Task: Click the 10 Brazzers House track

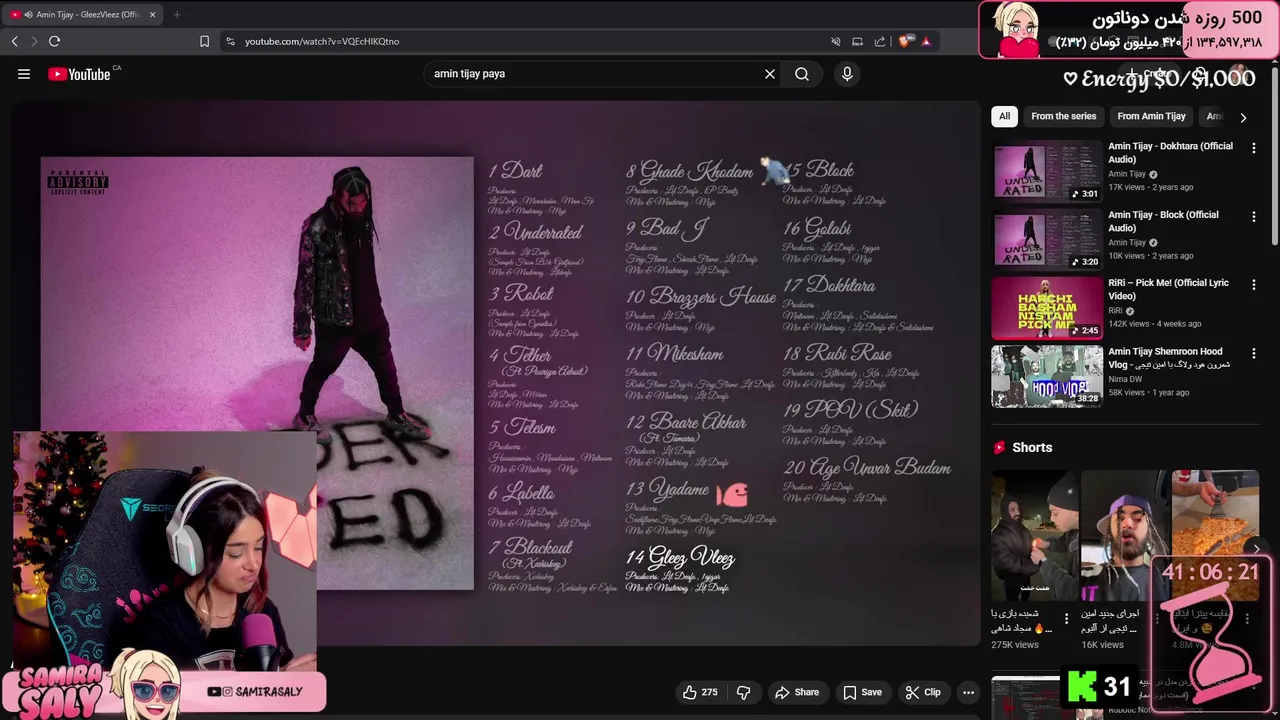Action: pos(700,297)
